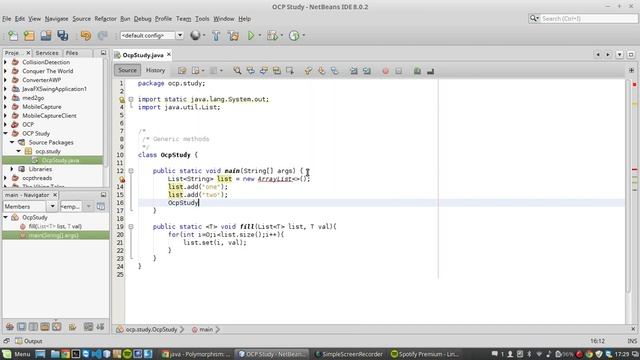Open the Refactor menu
Image resolution: width=640 pixels, height=360 pixels.
(x=105, y=19)
